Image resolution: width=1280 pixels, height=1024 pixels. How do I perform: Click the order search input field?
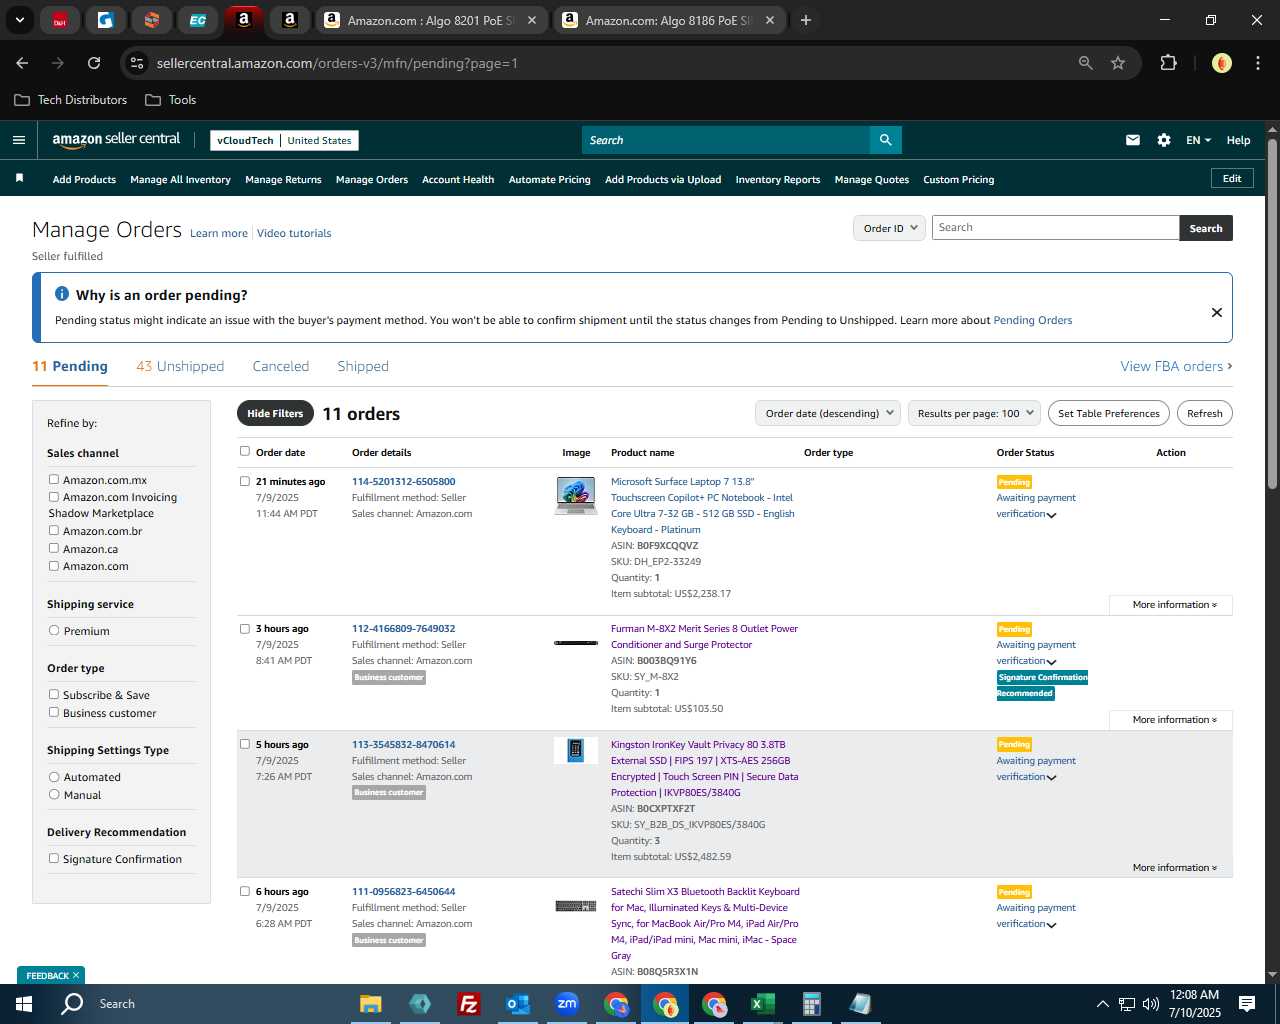[1055, 228]
